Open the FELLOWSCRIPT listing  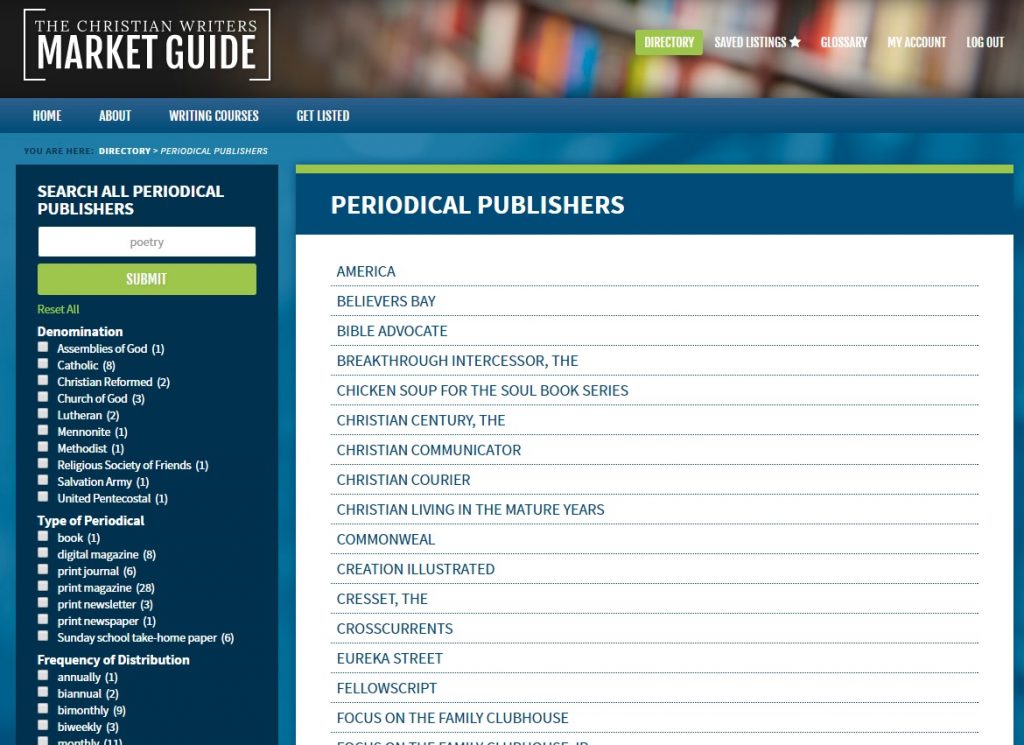[x=387, y=688]
